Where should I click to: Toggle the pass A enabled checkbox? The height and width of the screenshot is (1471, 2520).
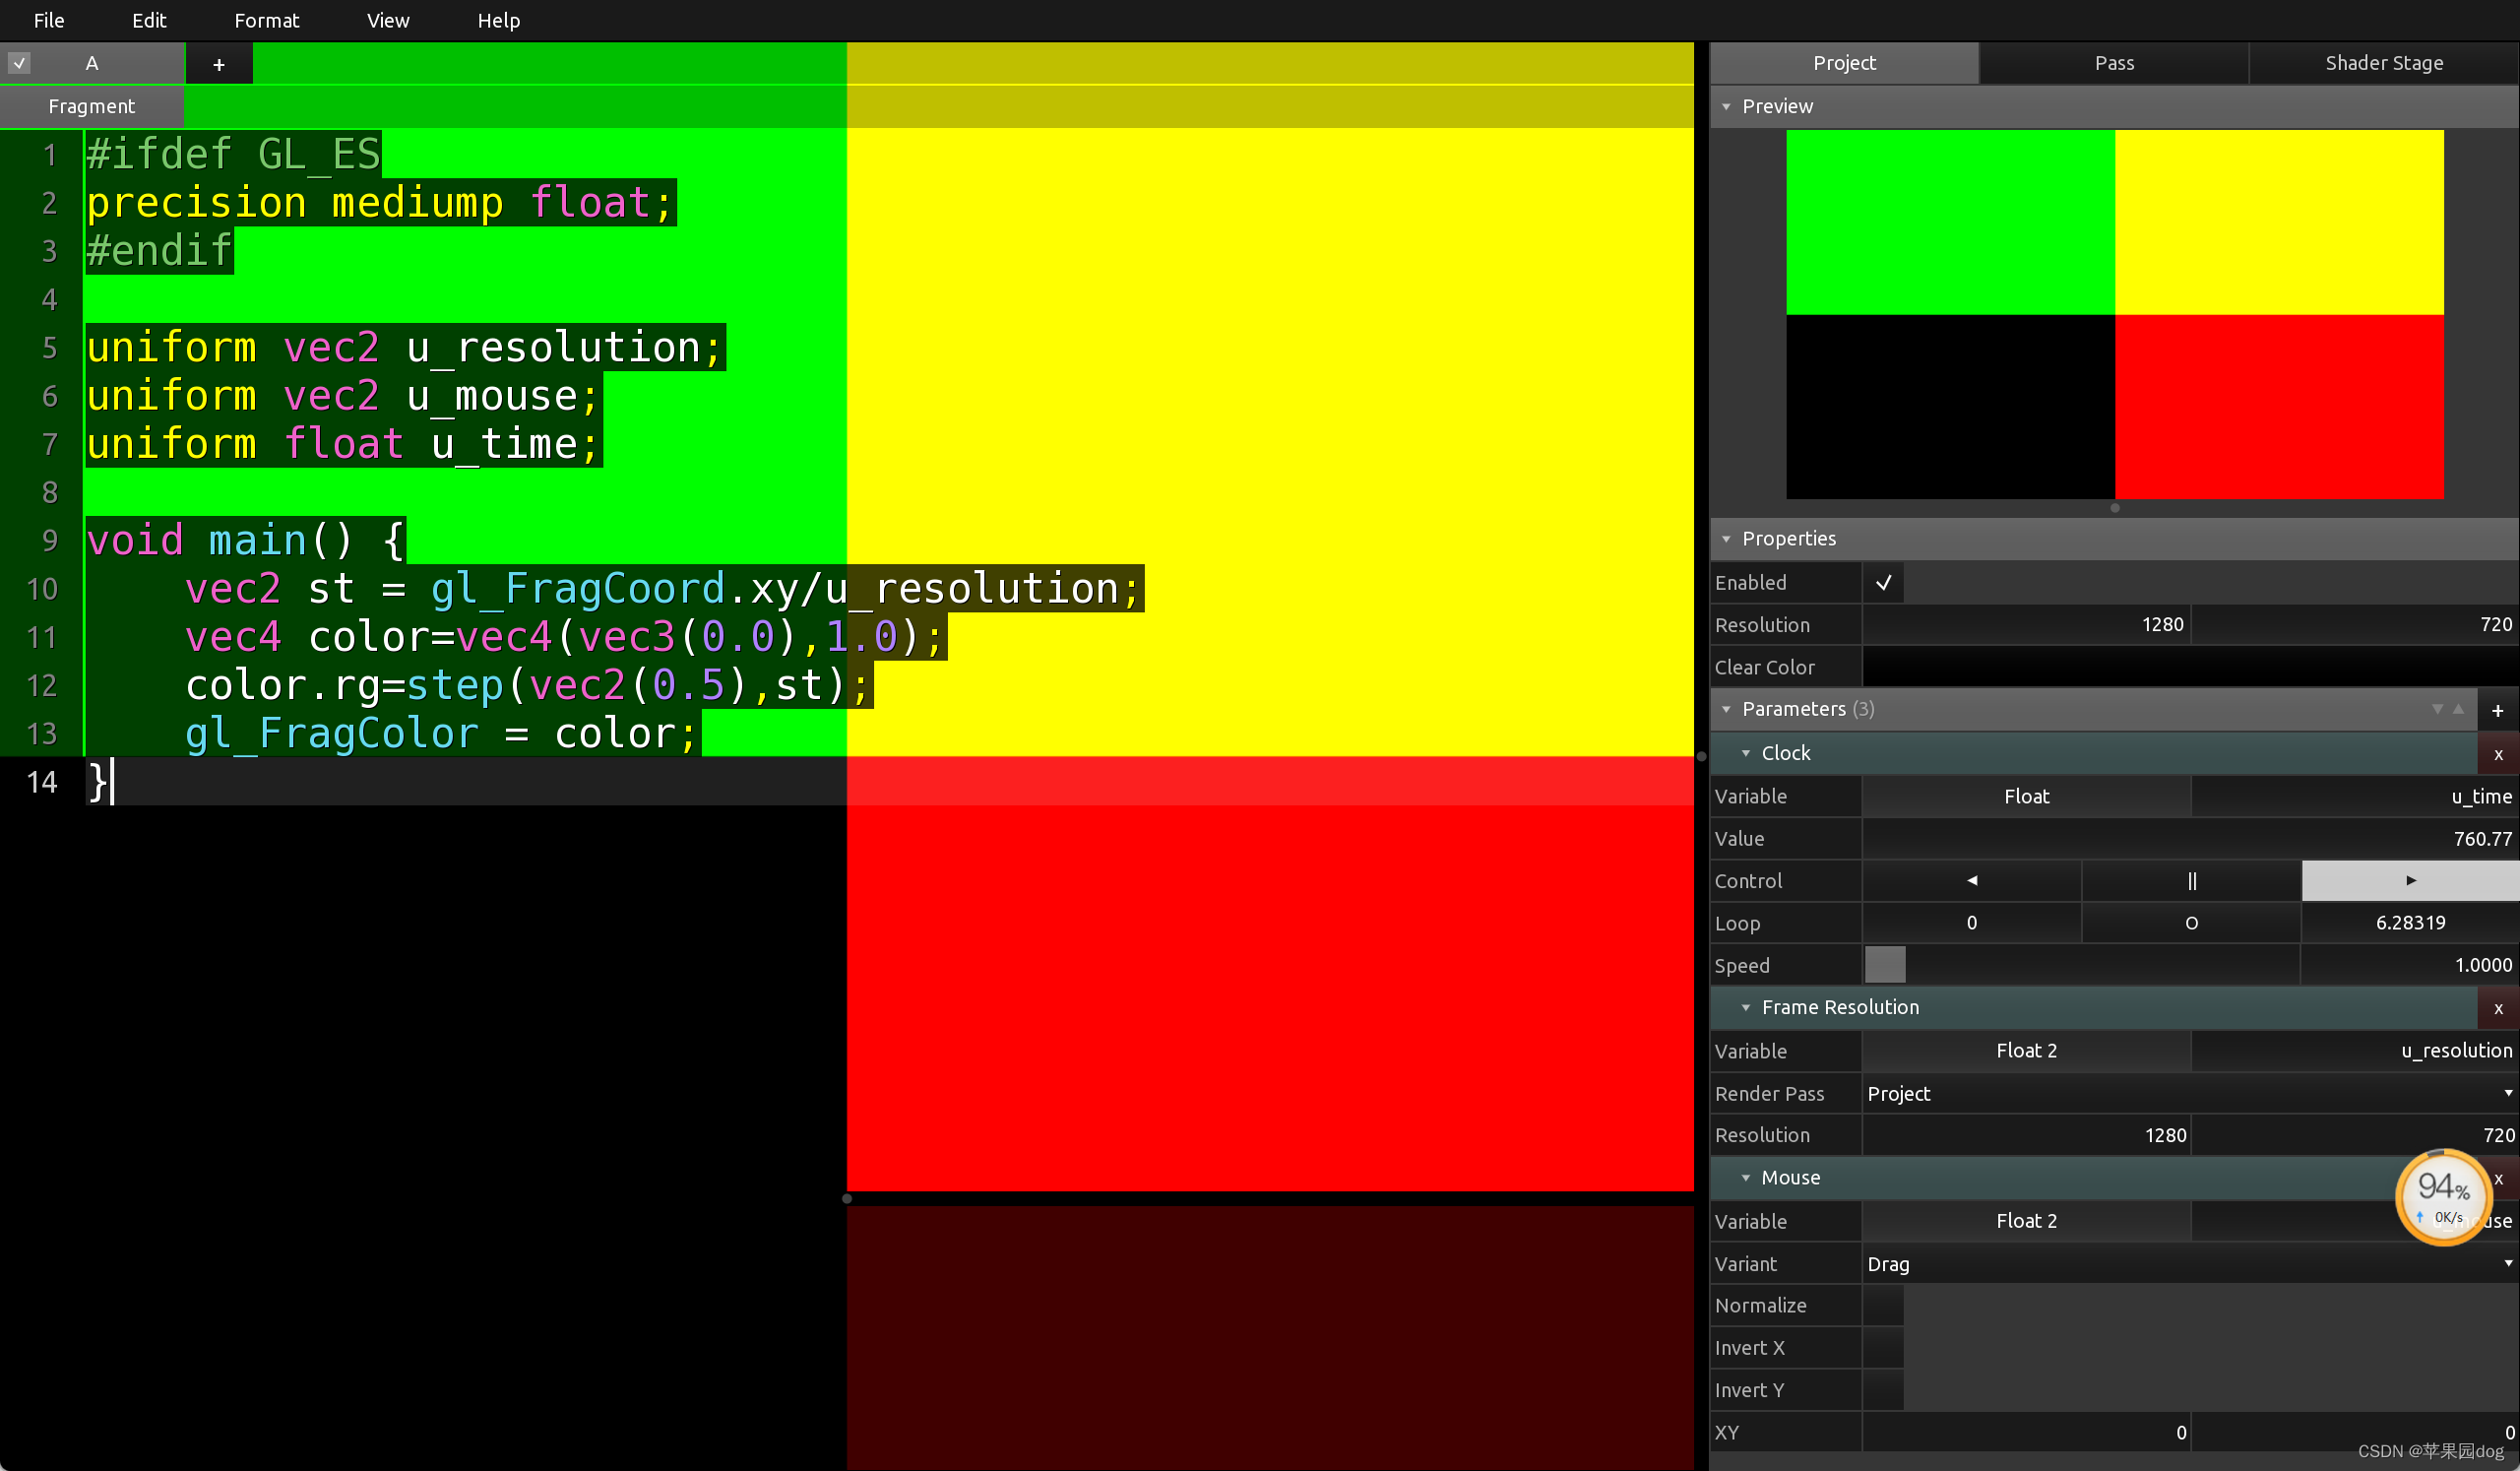[x=19, y=64]
